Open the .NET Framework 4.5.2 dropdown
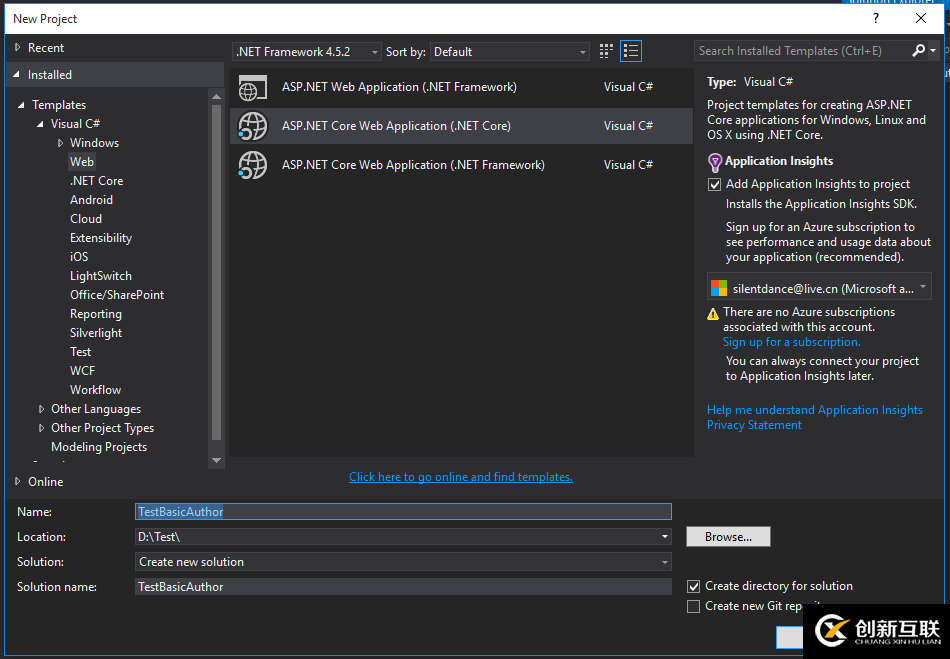 [307, 52]
